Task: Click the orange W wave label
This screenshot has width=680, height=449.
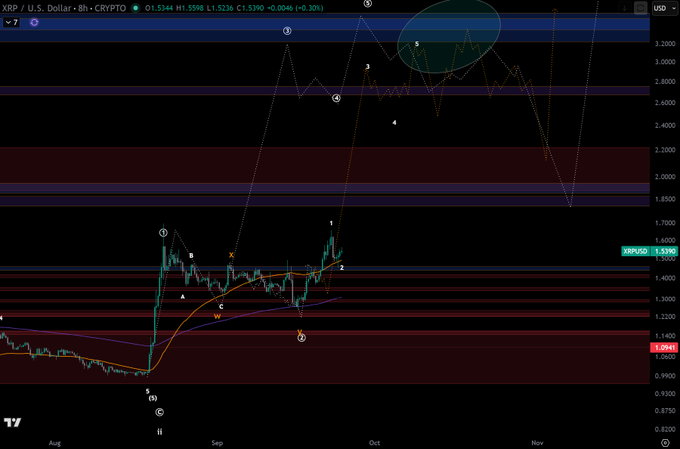Action: tap(217, 317)
